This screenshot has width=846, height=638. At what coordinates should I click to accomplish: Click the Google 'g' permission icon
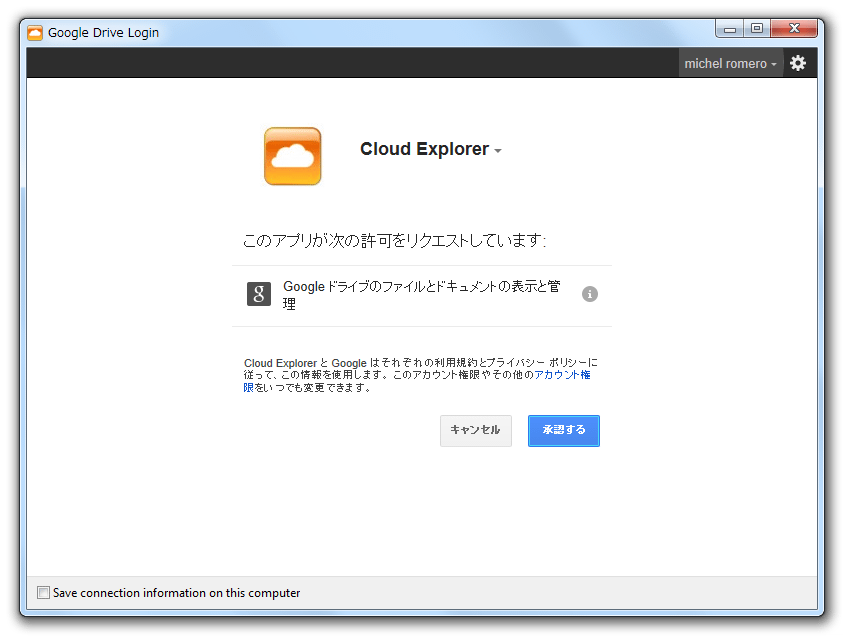259,294
